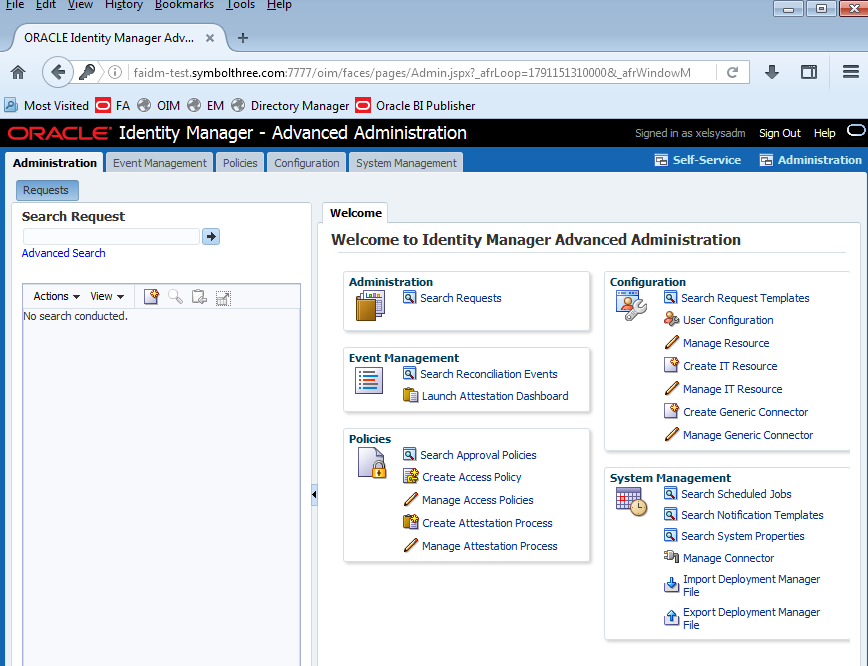
Task: Click the Advanced Search link
Action: pos(64,253)
